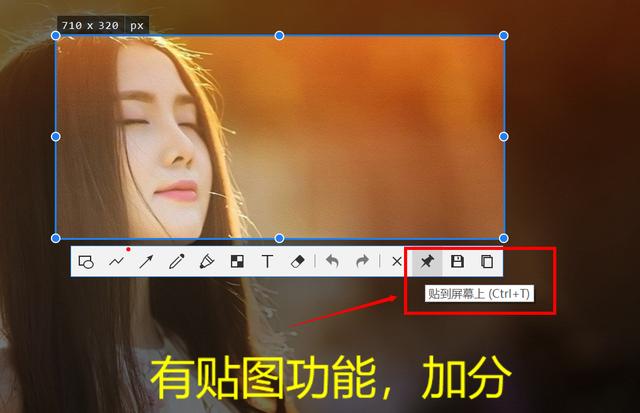This screenshot has height=413, width=640.
Task: Click the right-middle selection handle
Action: (x=504, y=137)
